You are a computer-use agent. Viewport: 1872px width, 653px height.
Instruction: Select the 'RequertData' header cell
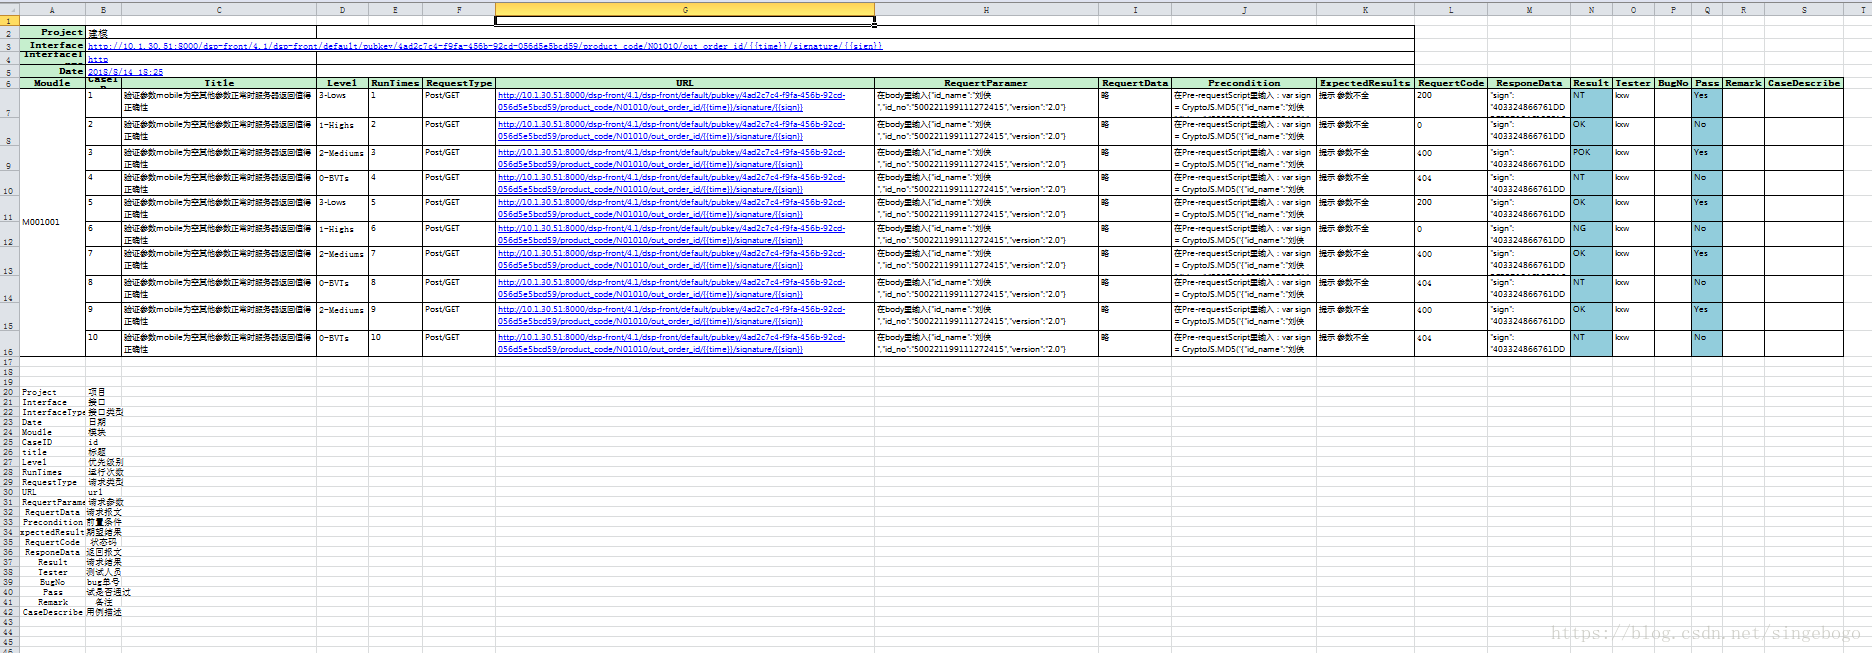click(1135, 83)
